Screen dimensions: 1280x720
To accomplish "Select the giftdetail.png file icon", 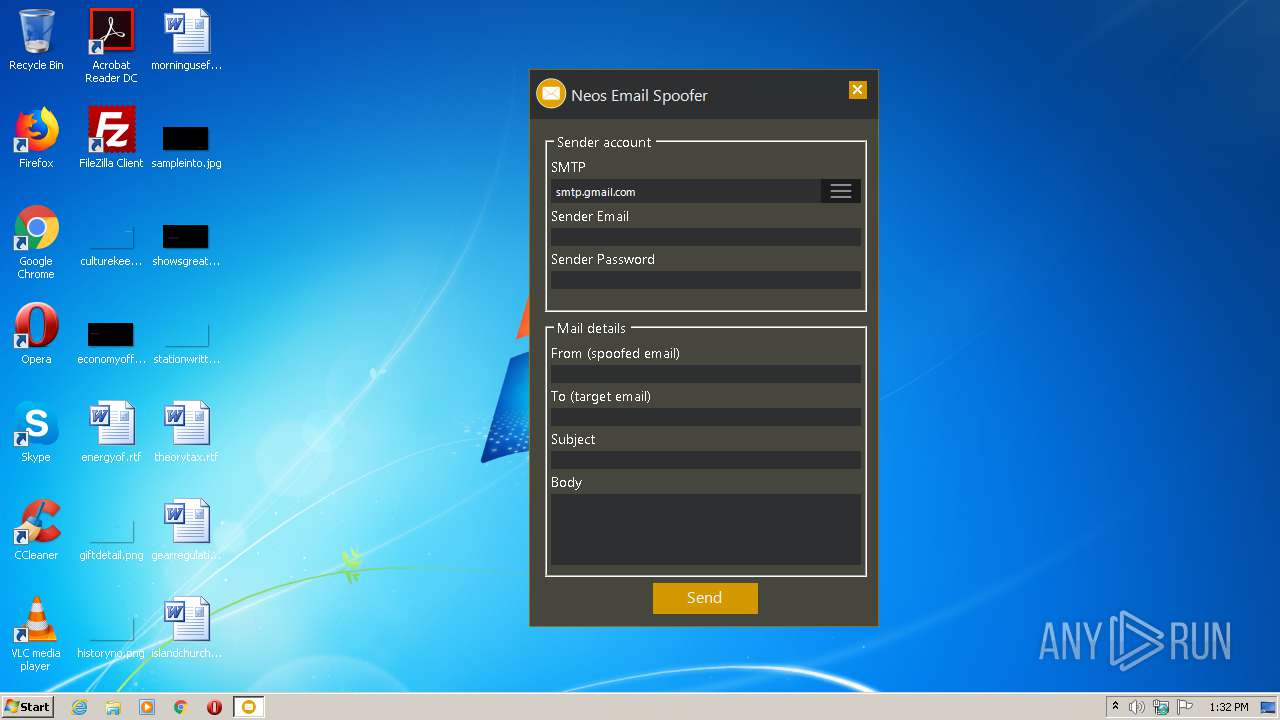I will [x=111, y=538].
